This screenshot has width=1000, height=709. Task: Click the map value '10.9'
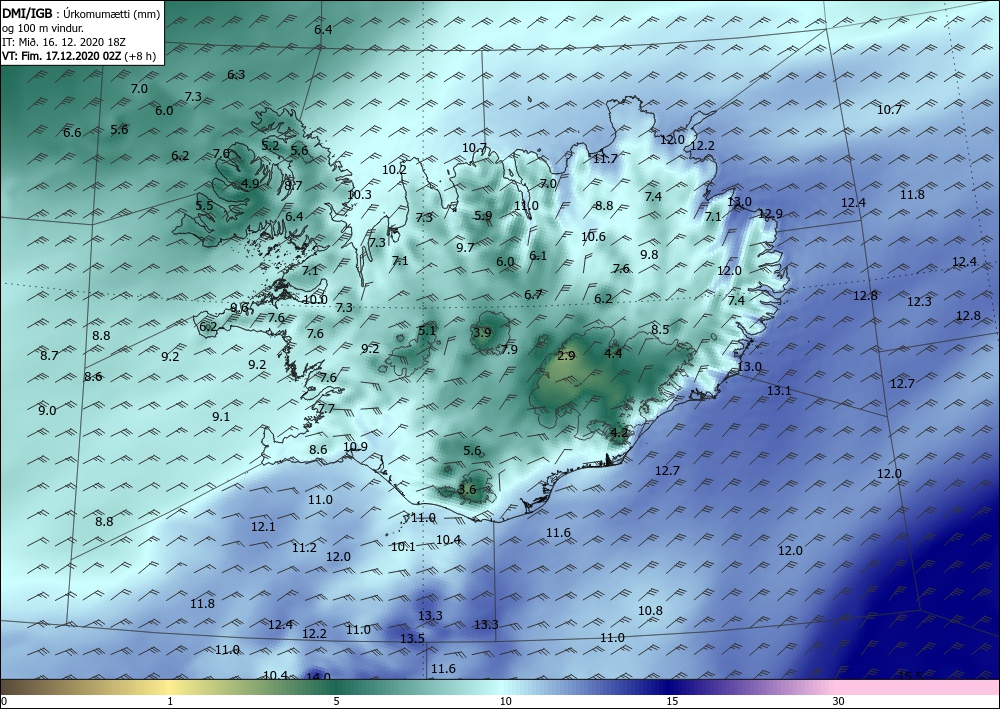point(355,446)
